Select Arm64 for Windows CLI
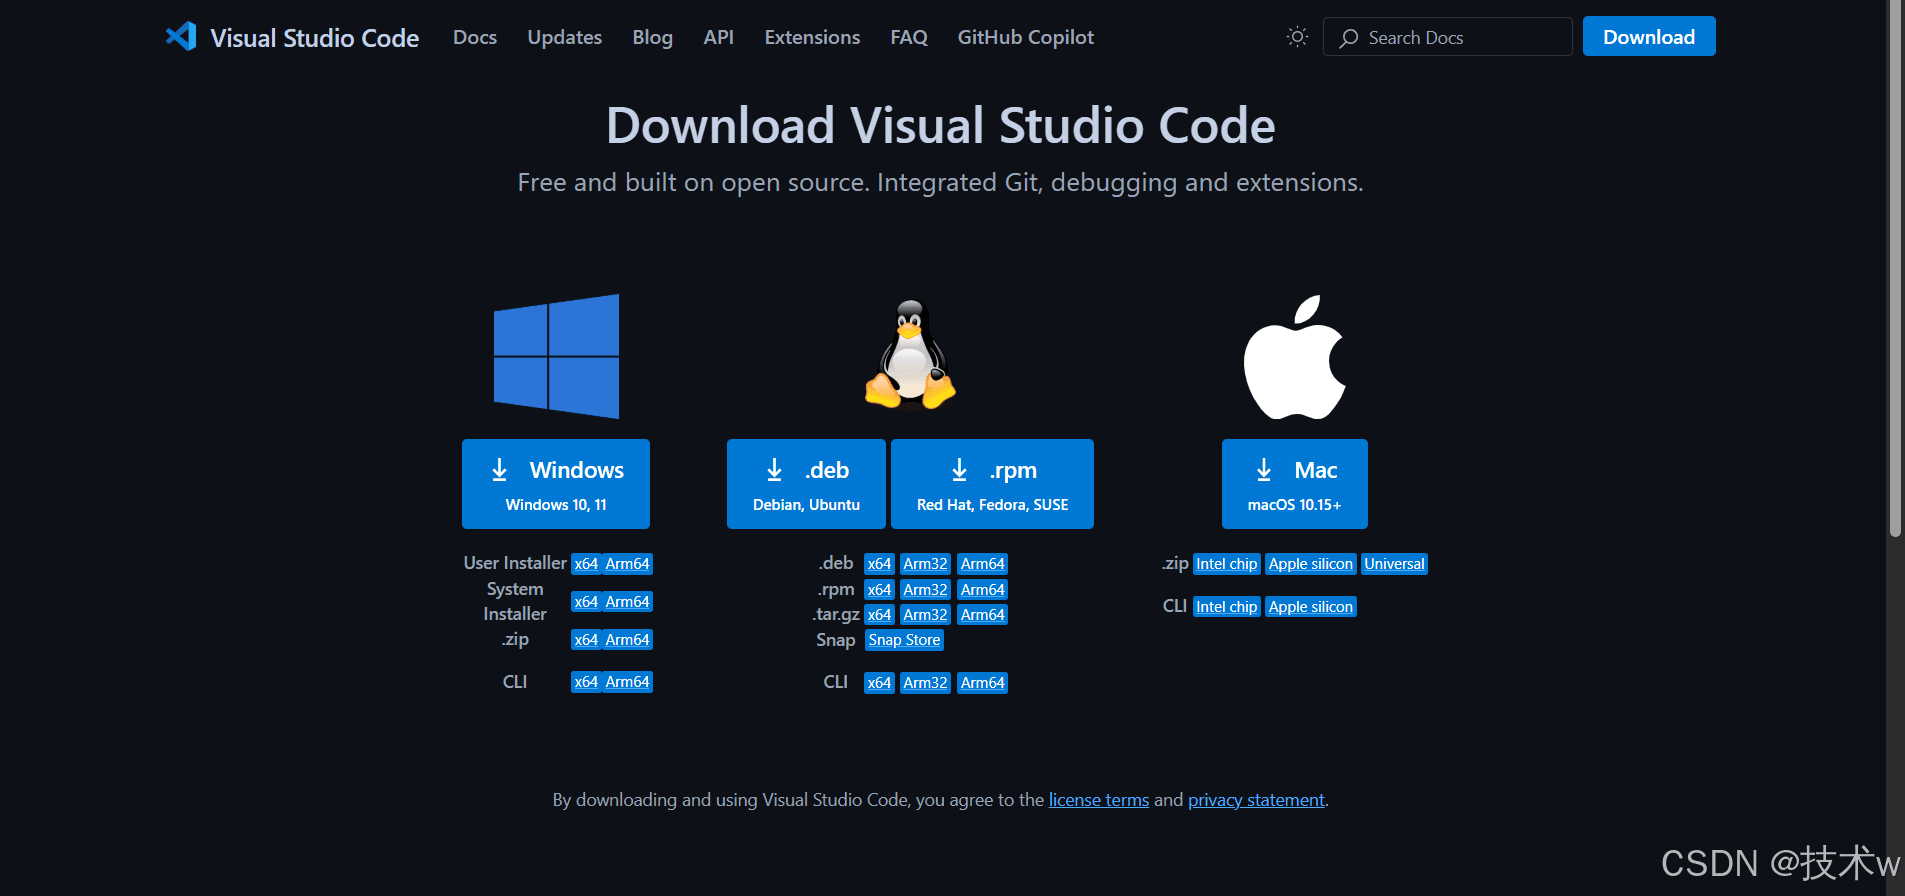Viewport: 1905px width, 896px height. (x=627, y=682)
